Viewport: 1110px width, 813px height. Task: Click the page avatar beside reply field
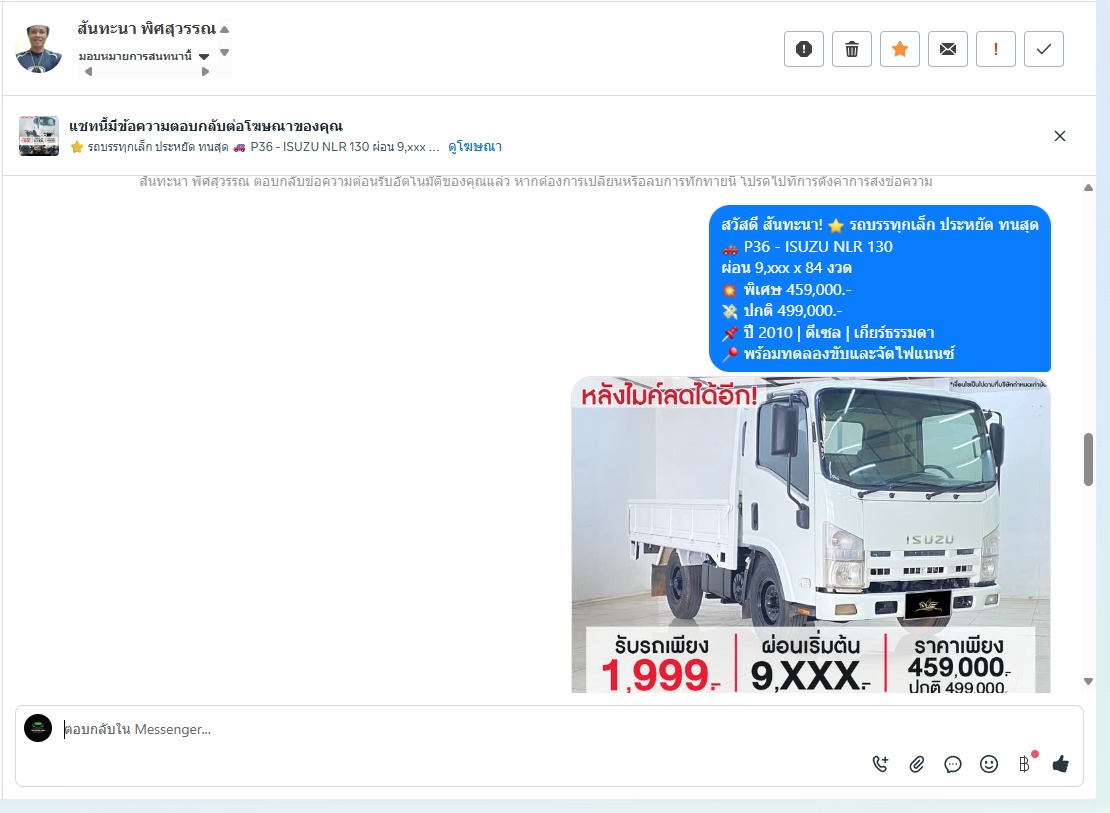click(x=38, y=728)
